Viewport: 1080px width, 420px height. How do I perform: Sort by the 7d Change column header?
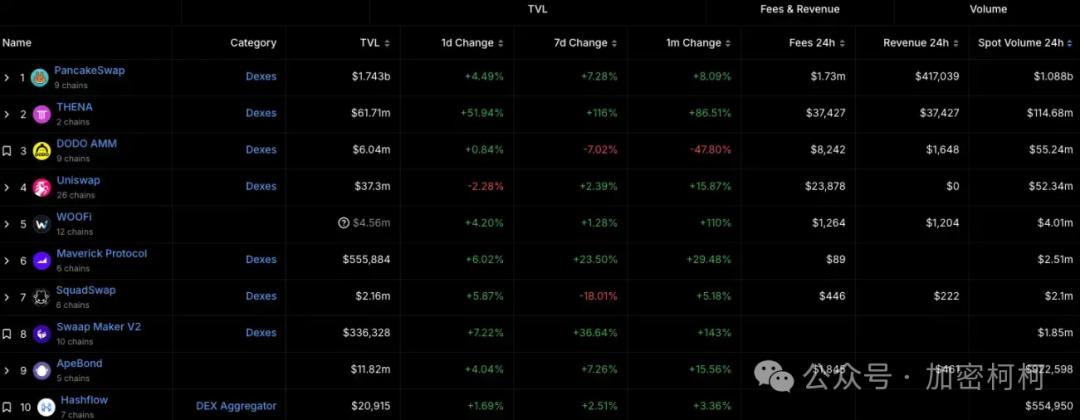[x=580, y=43]
